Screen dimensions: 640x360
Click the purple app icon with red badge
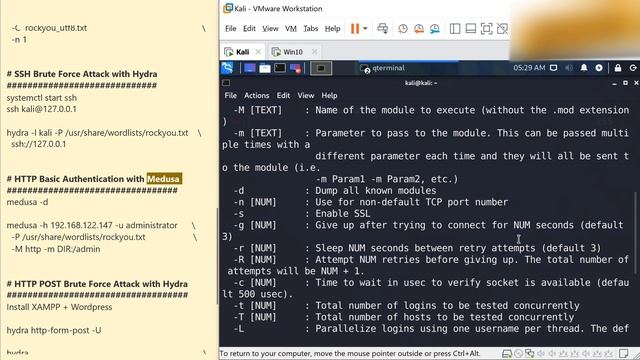295,68
